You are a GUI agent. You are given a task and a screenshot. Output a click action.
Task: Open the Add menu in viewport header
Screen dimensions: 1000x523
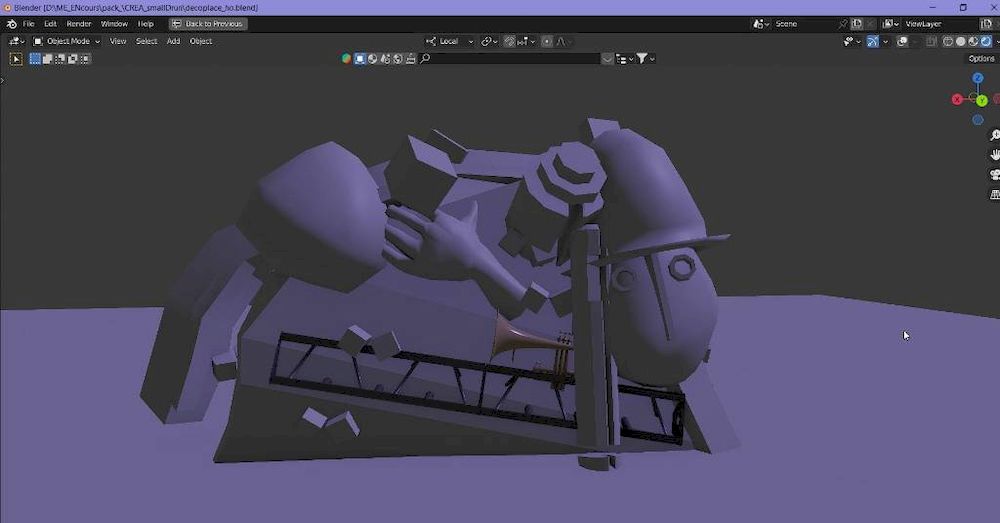click(173, 41)
